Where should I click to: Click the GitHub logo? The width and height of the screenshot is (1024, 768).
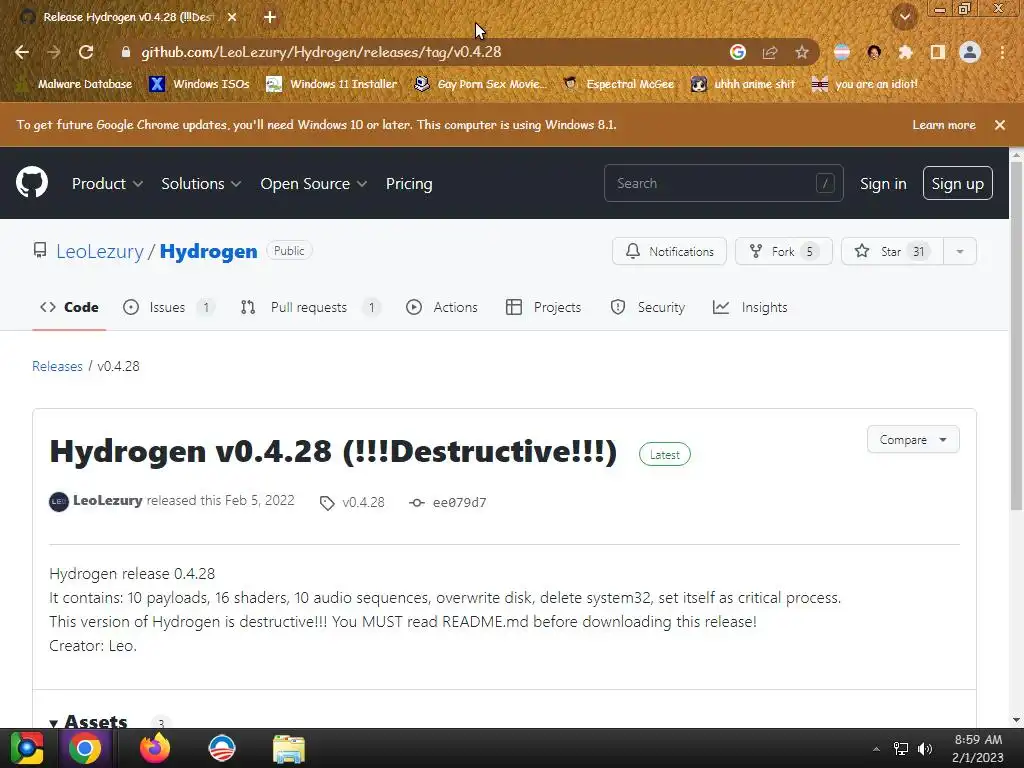click(32, 183)
